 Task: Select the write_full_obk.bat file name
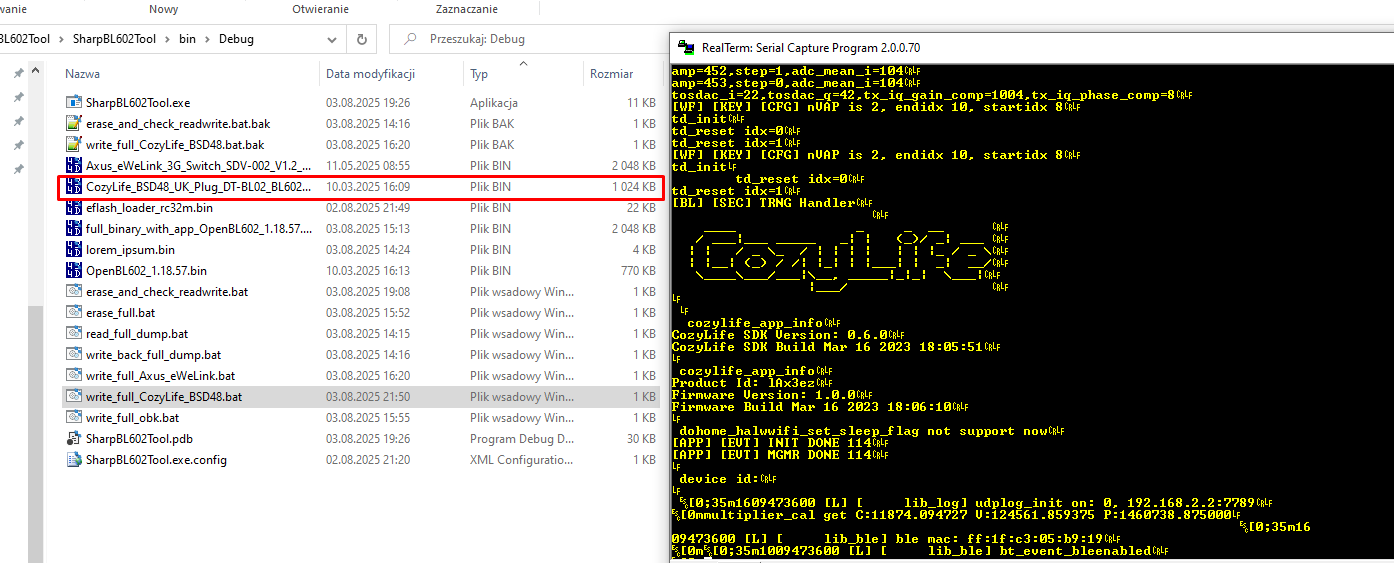[133, 417]
